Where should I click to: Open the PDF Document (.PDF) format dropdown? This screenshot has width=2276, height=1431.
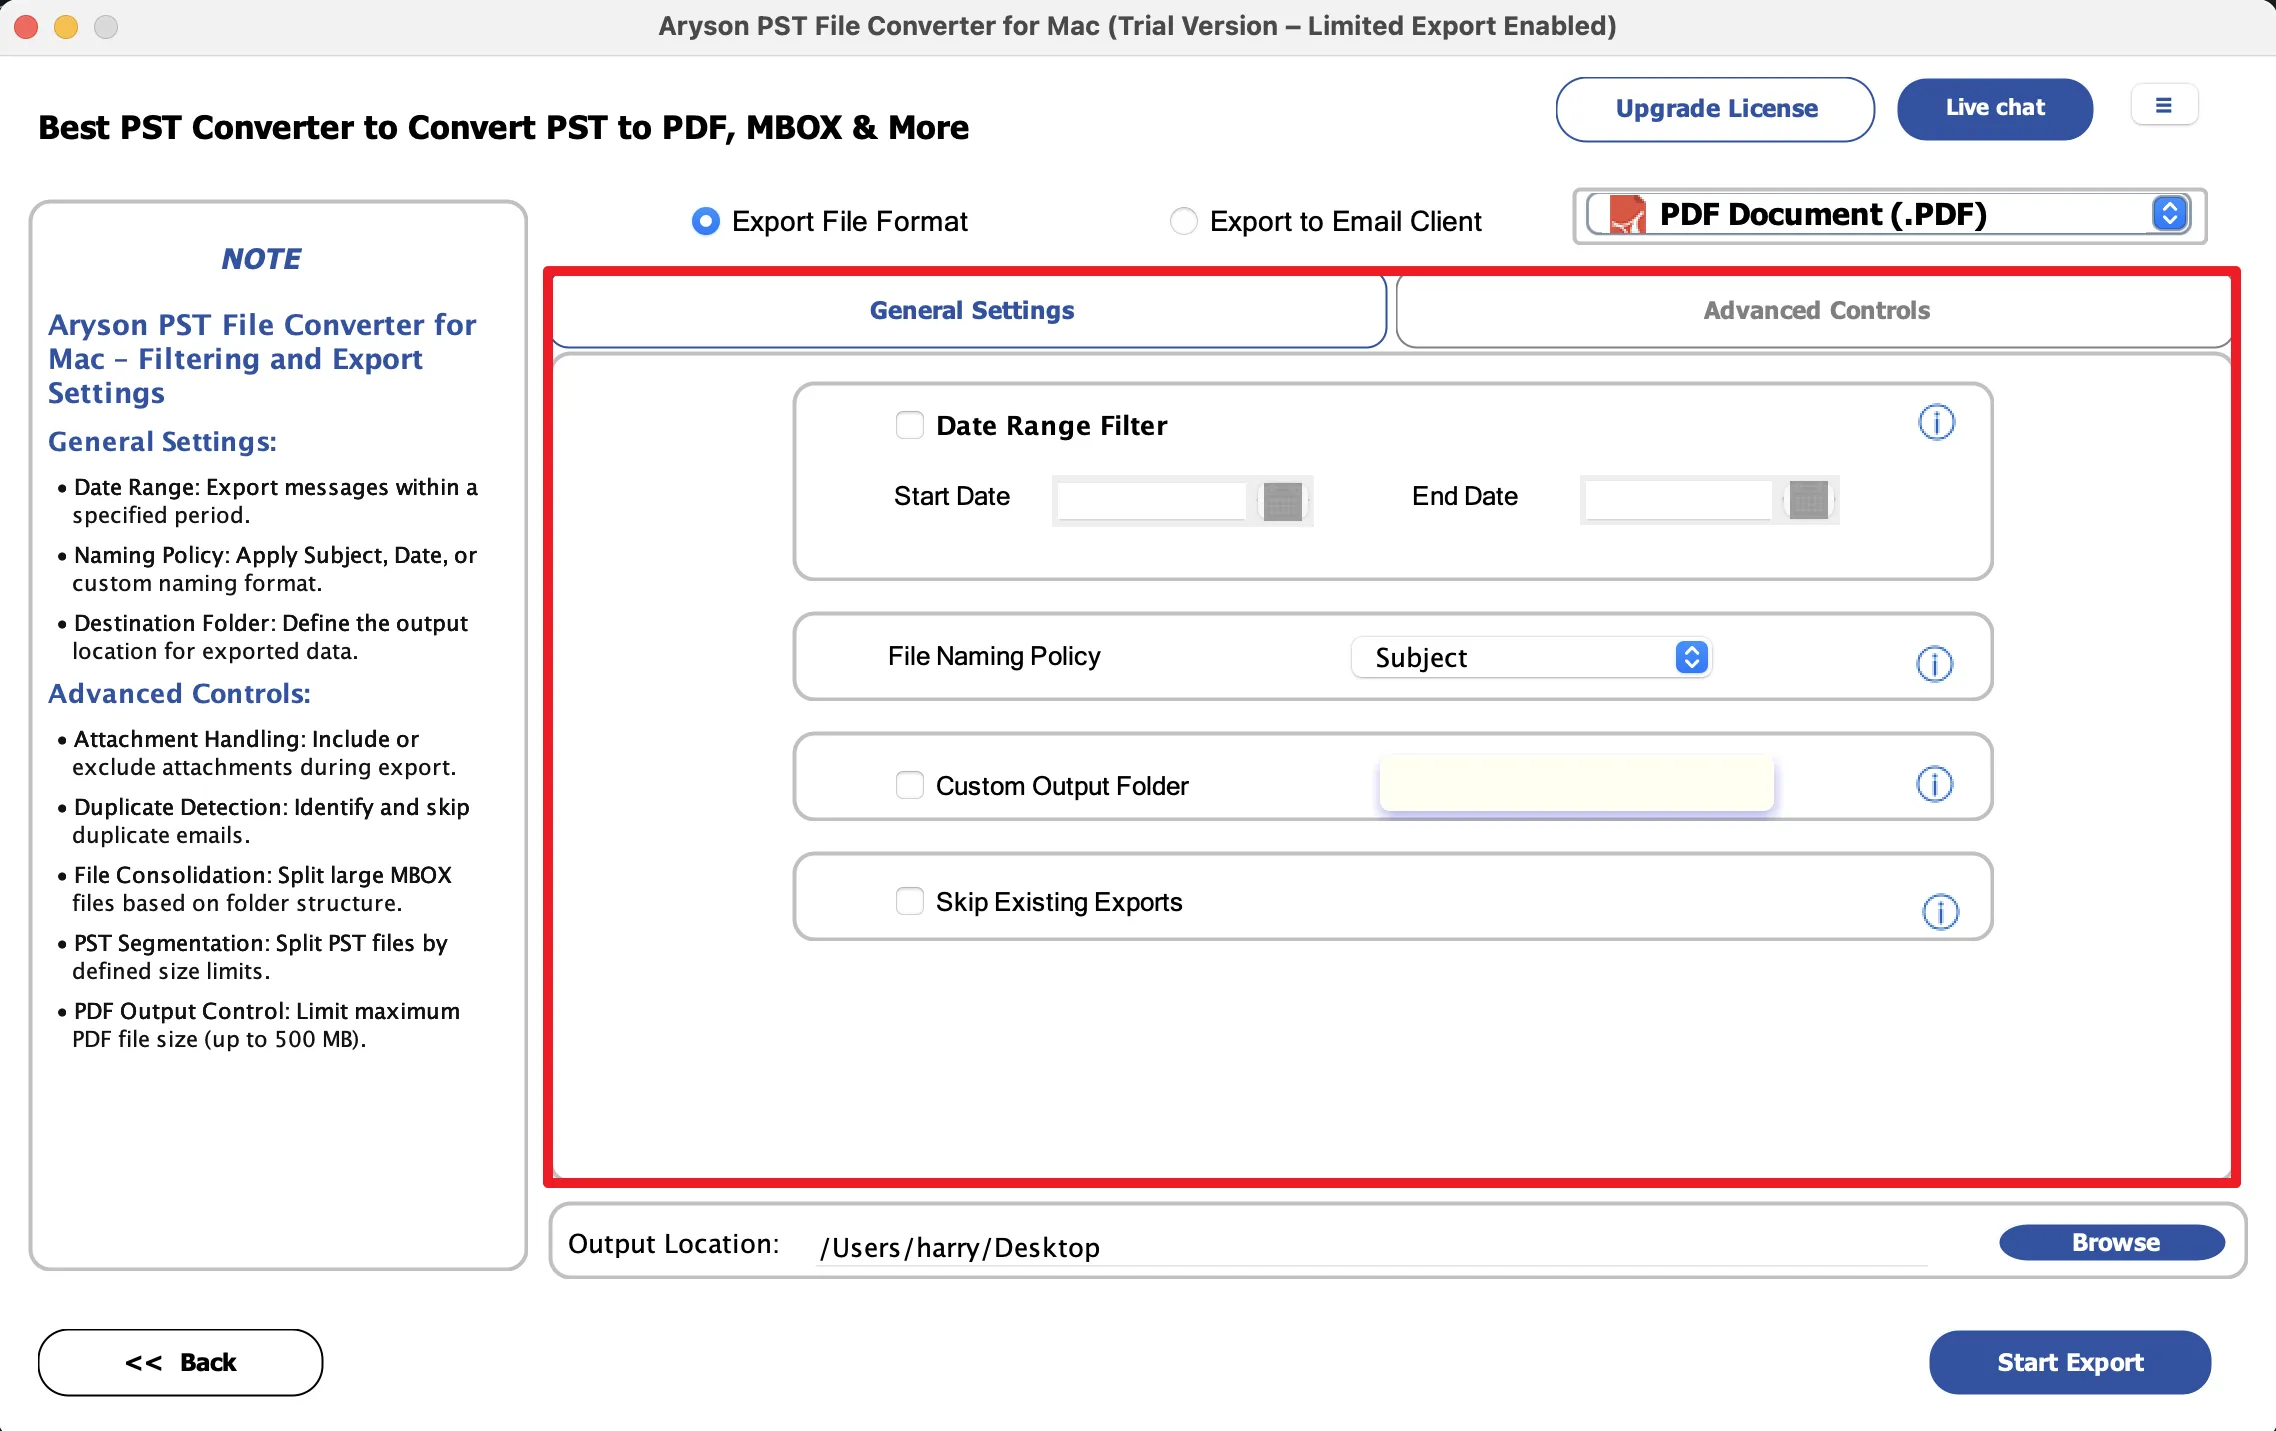coord(1889,215)
